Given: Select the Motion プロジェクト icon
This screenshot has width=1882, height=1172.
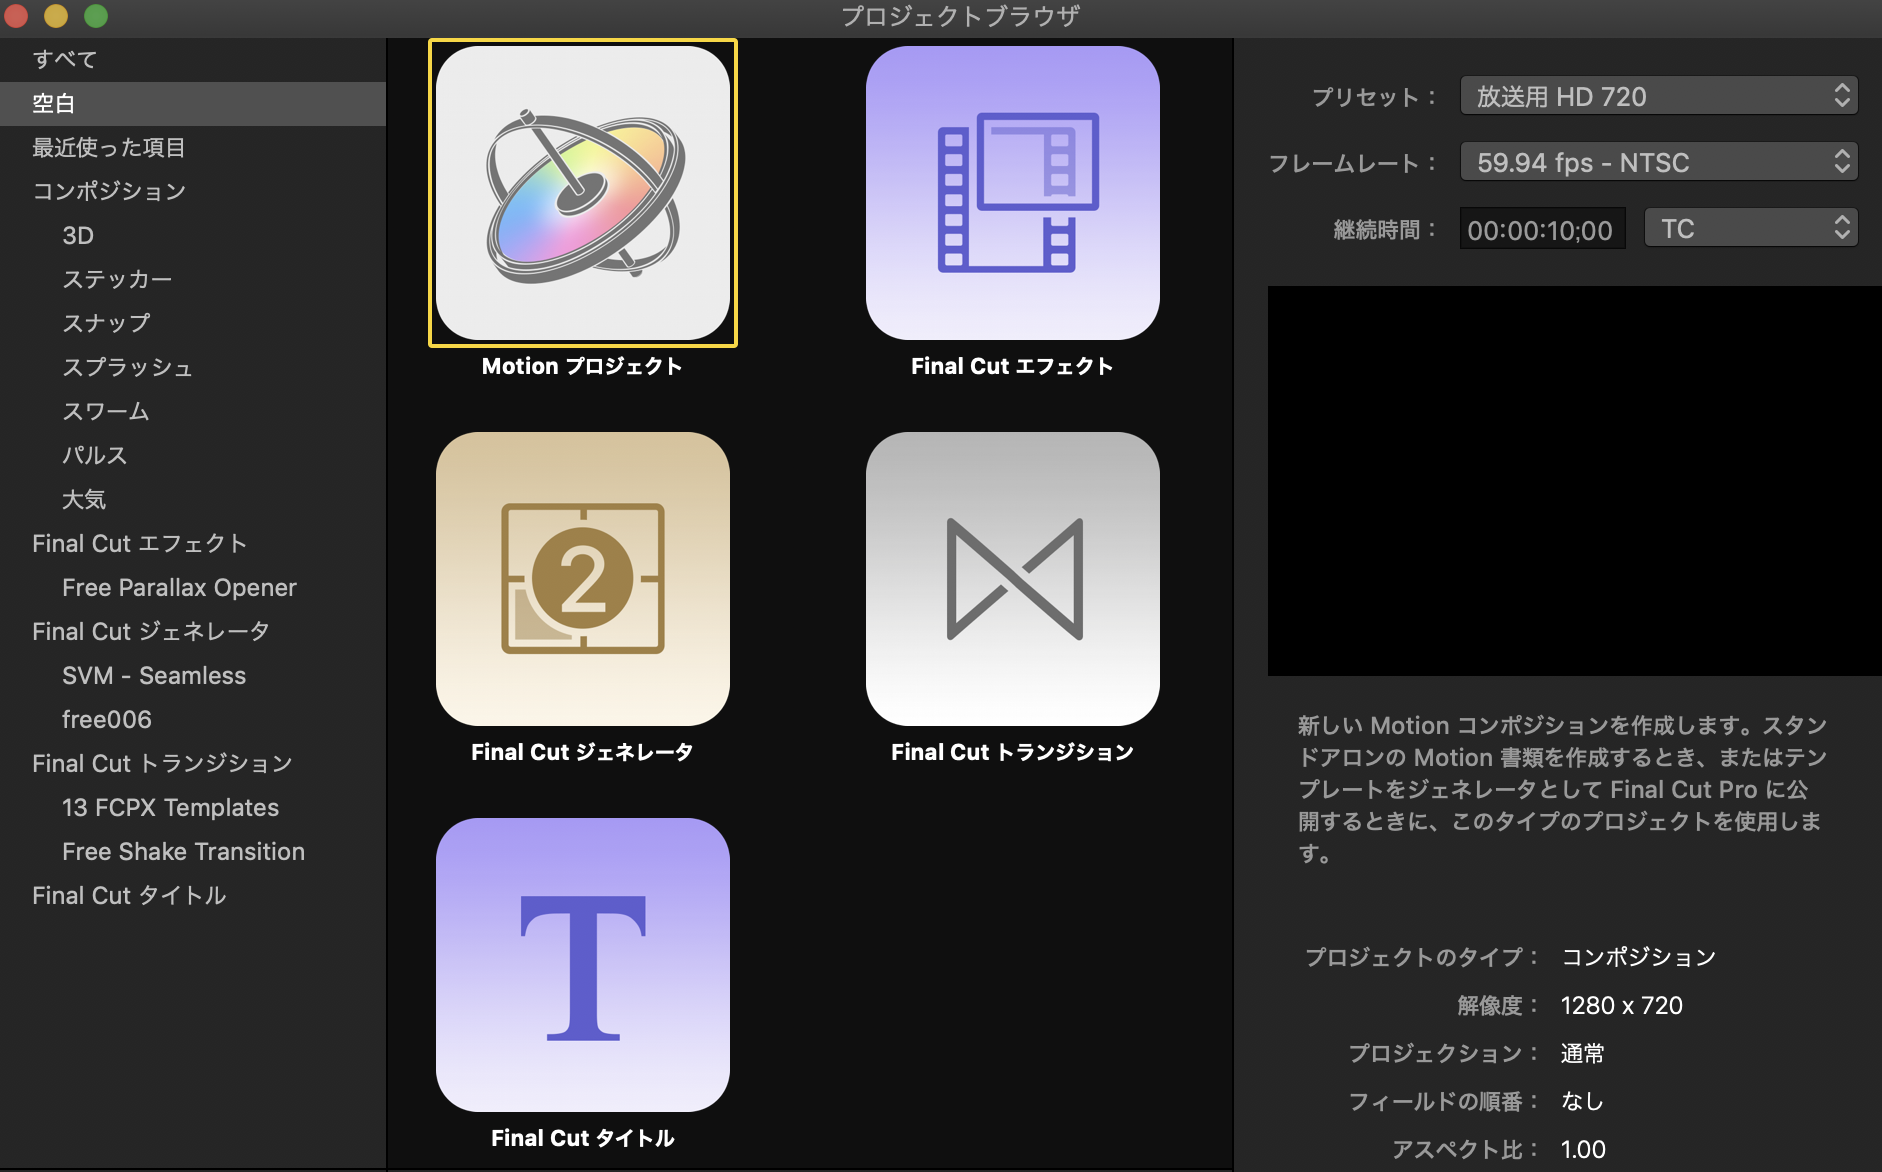Looking at the screenshot, I should pos(583,193).
